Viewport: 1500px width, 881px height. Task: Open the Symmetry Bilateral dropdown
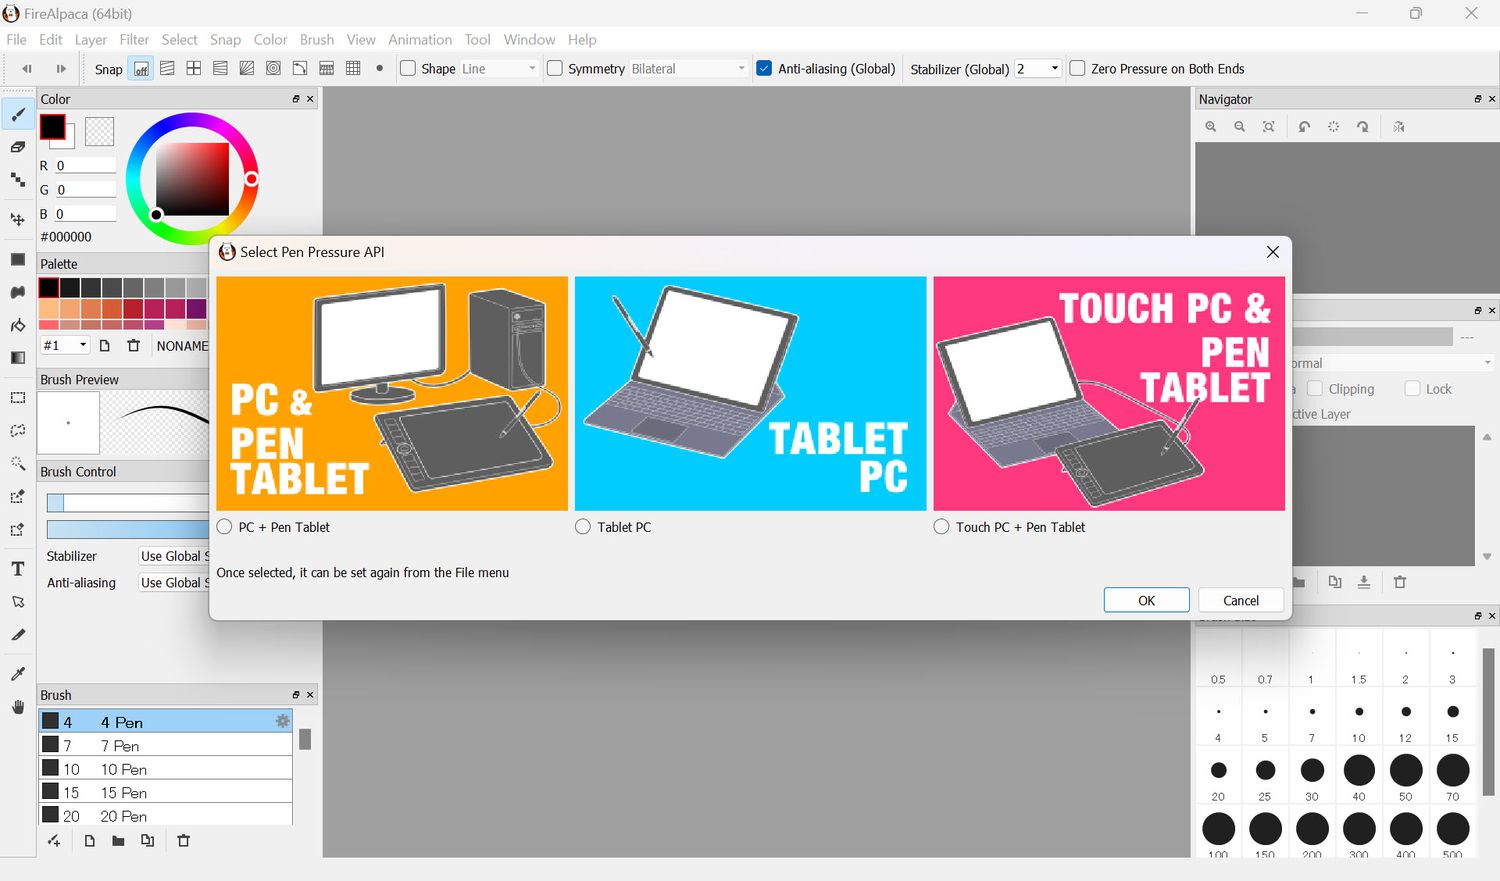pos(689,69)
